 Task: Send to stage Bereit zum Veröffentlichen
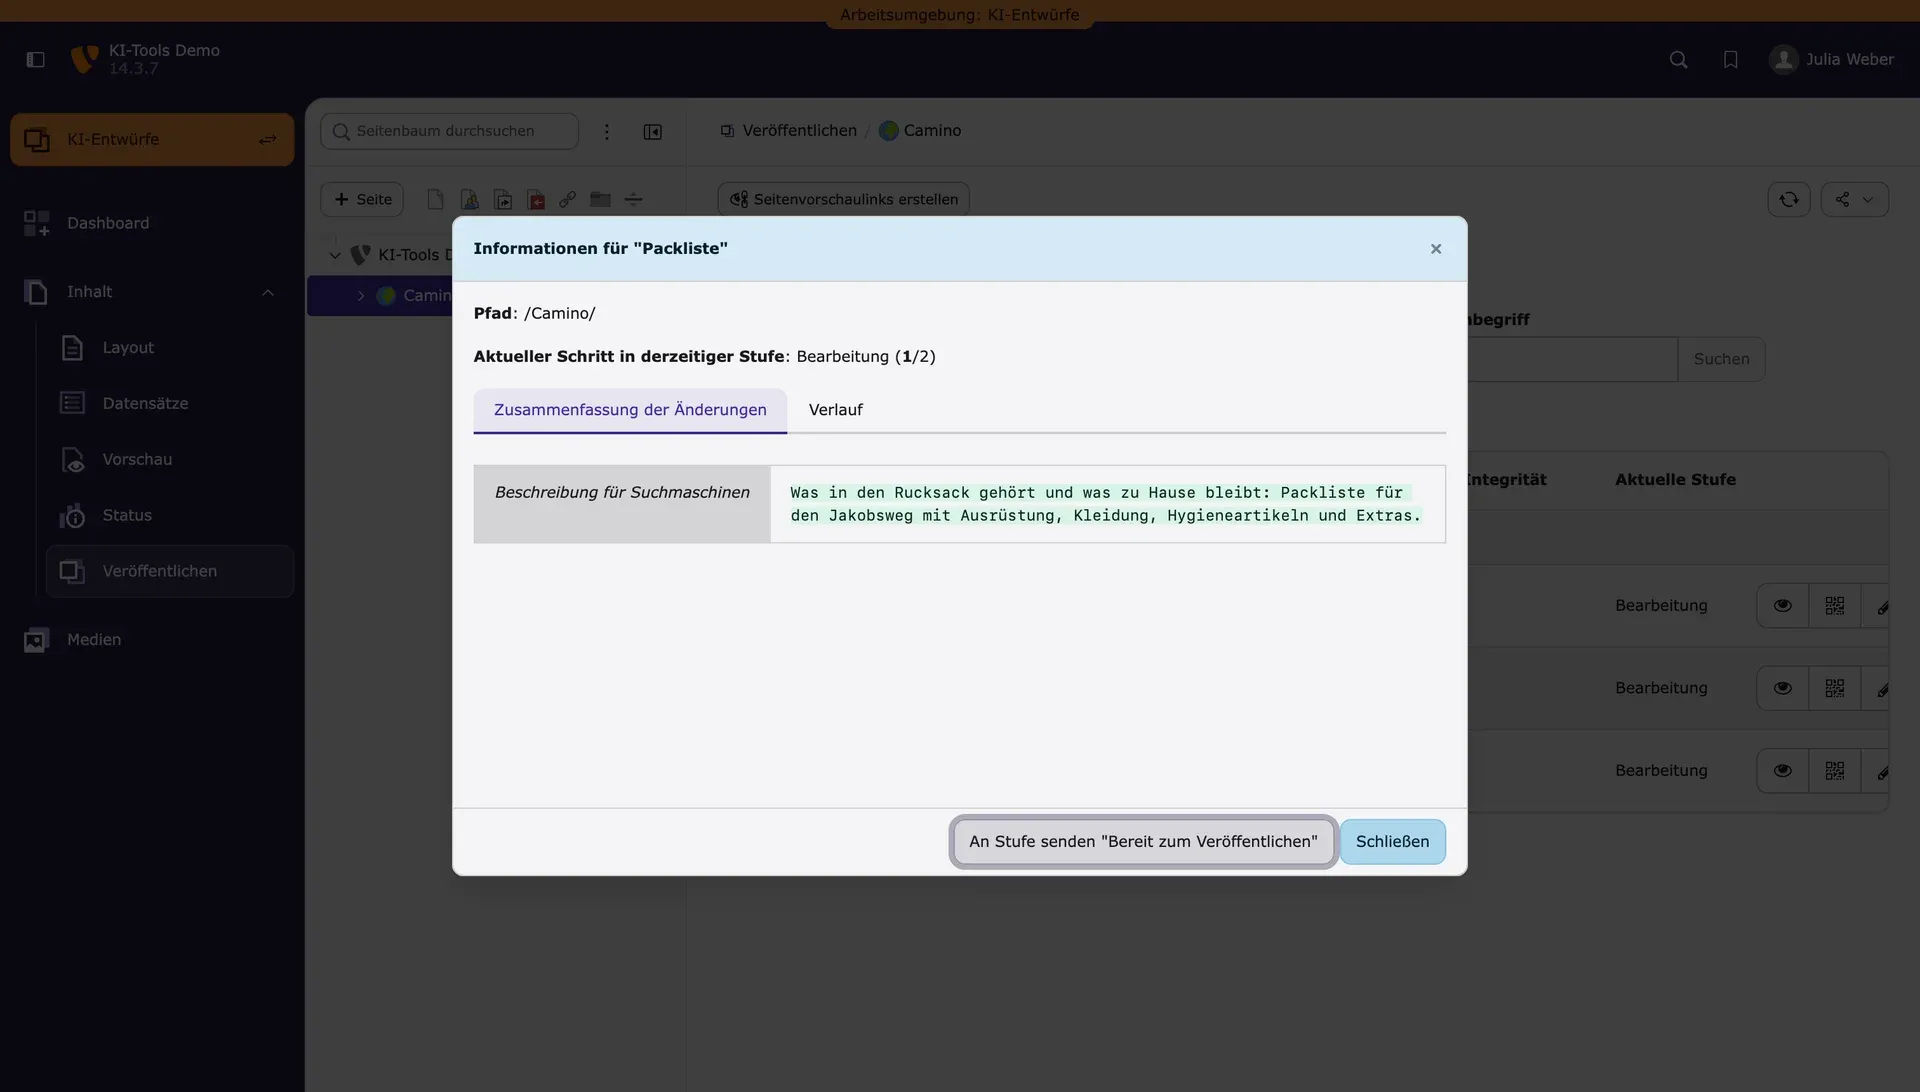[x=1144, y=842]
